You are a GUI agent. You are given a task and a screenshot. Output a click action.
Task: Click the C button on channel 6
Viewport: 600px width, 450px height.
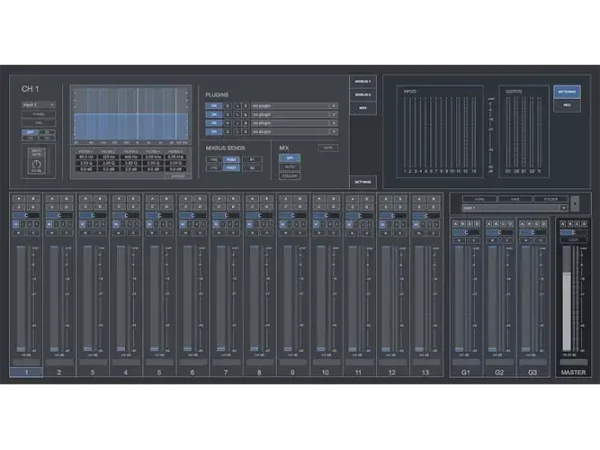185,207
